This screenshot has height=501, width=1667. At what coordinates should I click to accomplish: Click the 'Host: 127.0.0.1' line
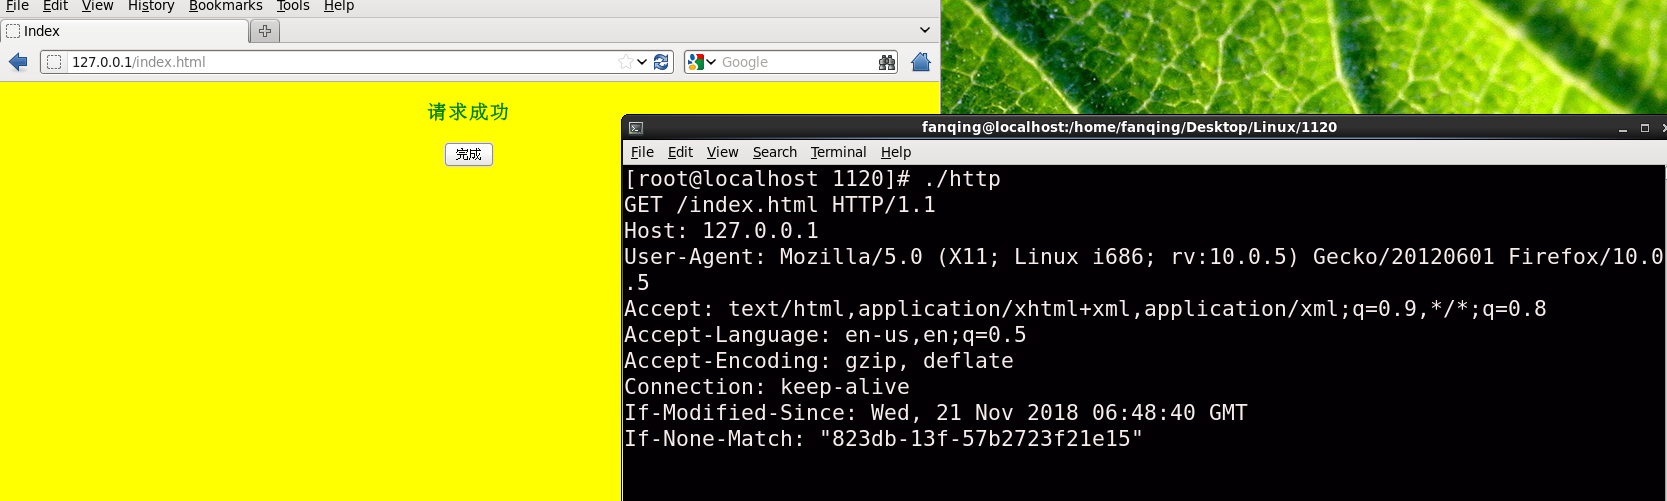click(721, 231)
